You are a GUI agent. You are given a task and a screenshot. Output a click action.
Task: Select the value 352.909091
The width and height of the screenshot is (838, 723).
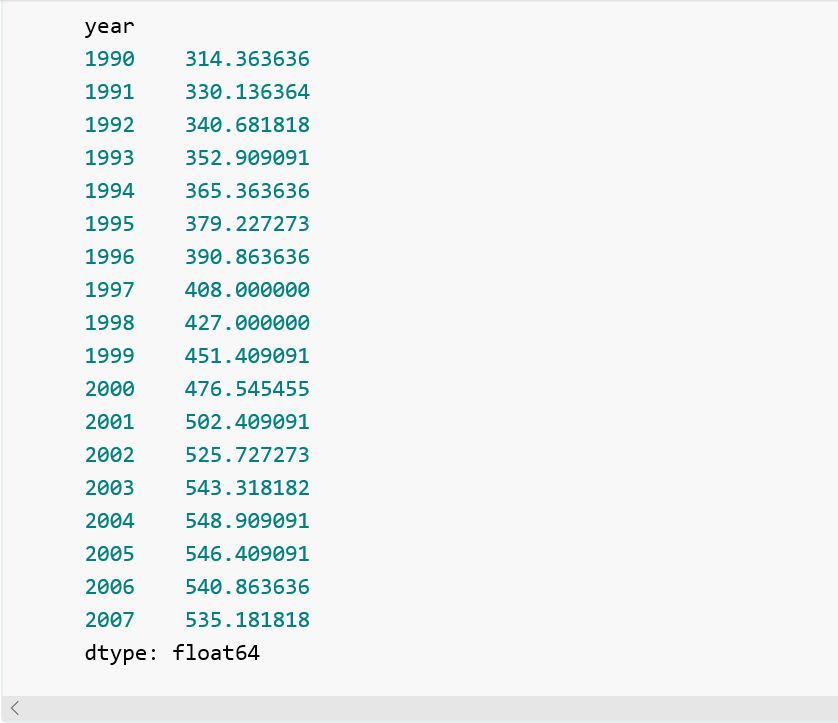[x=247, y=158]
